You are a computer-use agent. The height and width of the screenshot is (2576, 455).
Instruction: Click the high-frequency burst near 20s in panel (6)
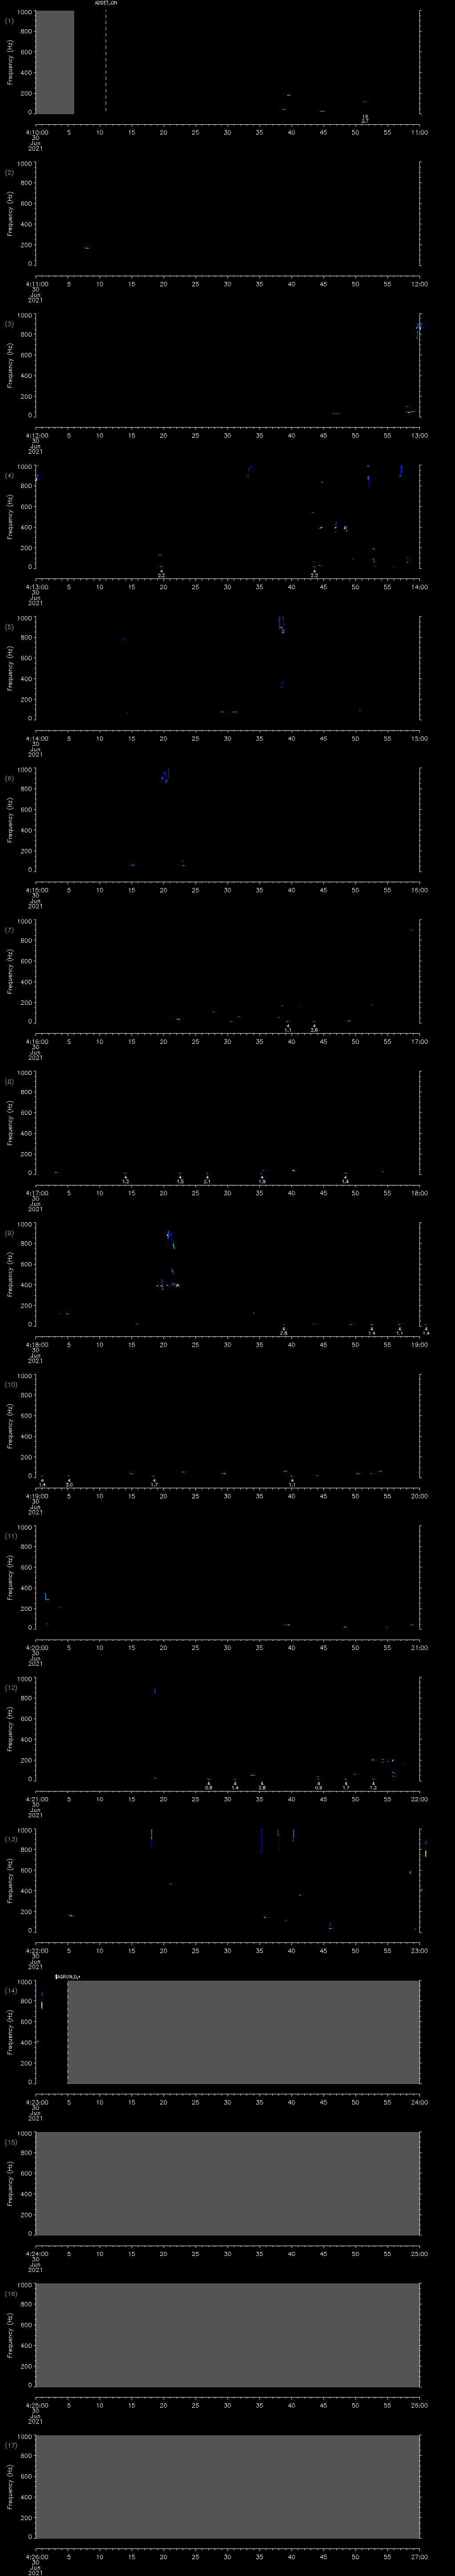(x=166, y=775)
